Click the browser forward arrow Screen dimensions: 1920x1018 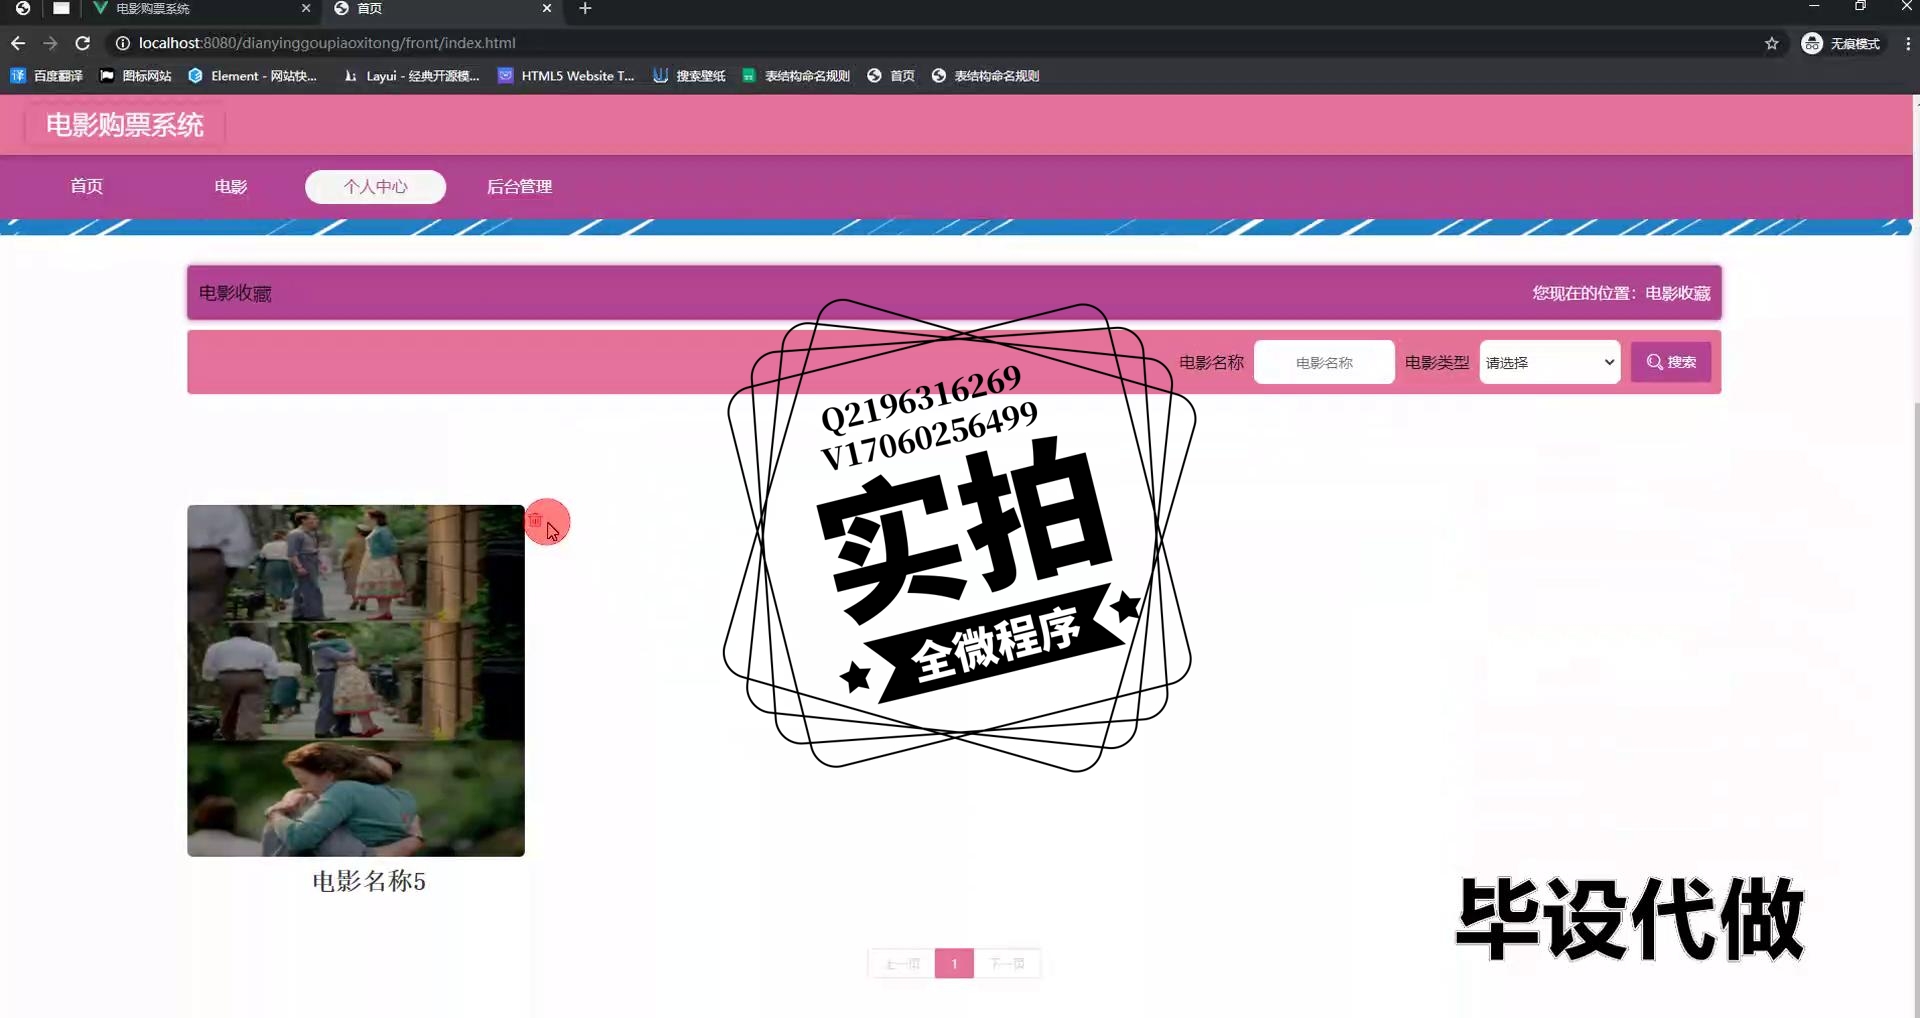coord(50,43)
